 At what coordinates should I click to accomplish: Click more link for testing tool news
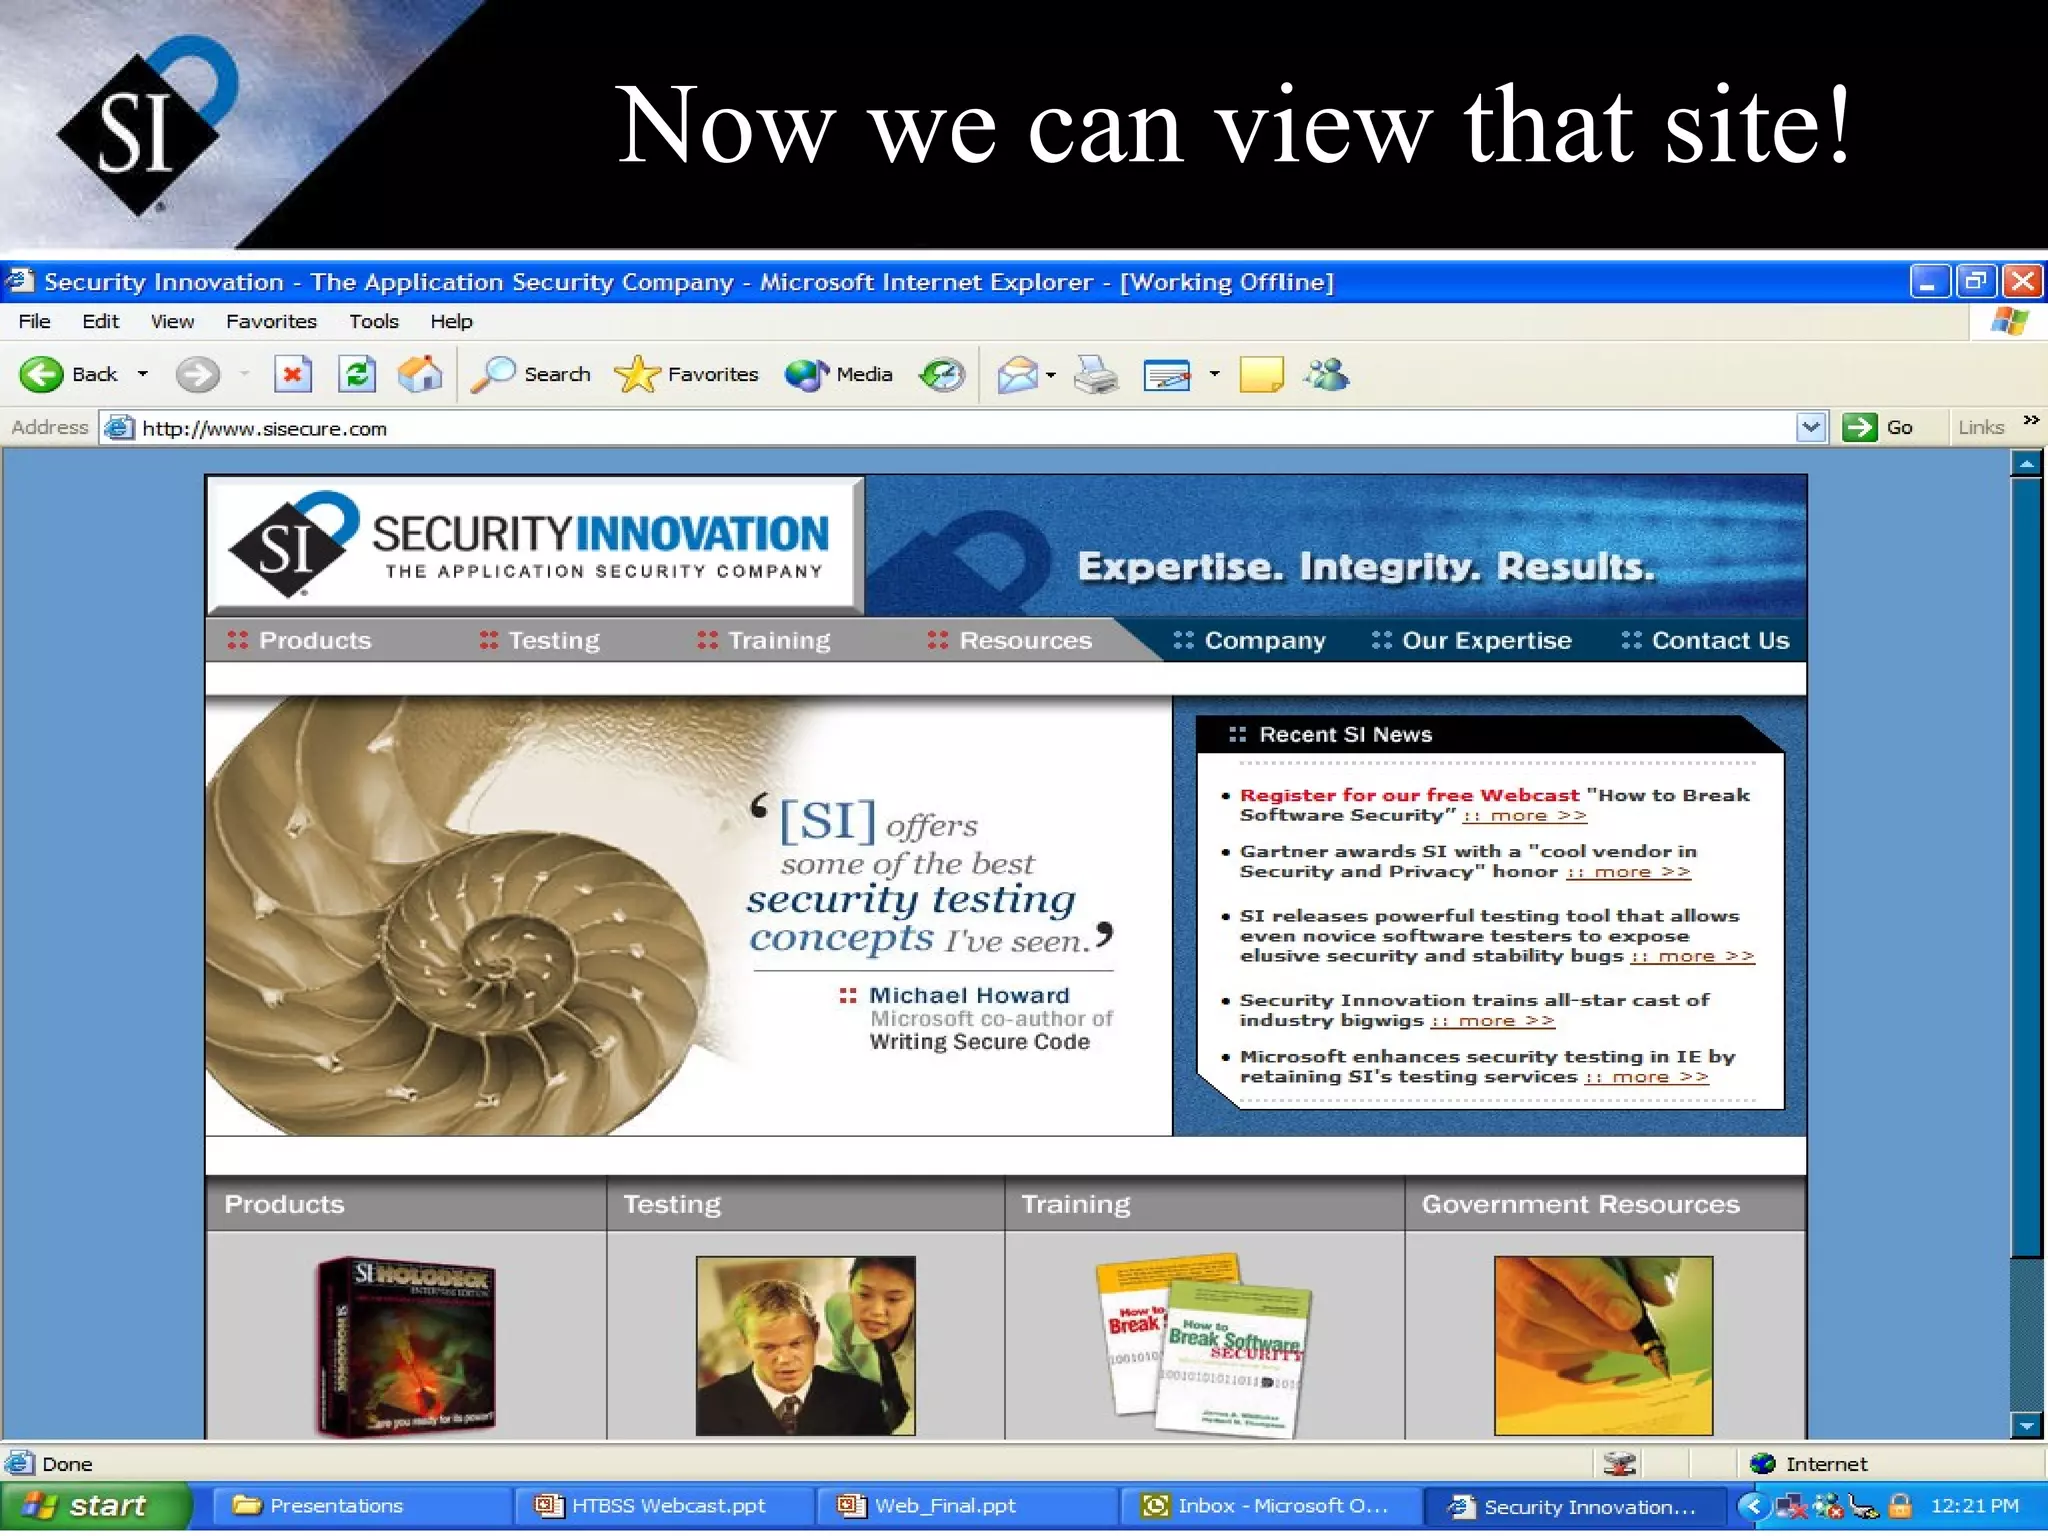tap(1692, 956)
